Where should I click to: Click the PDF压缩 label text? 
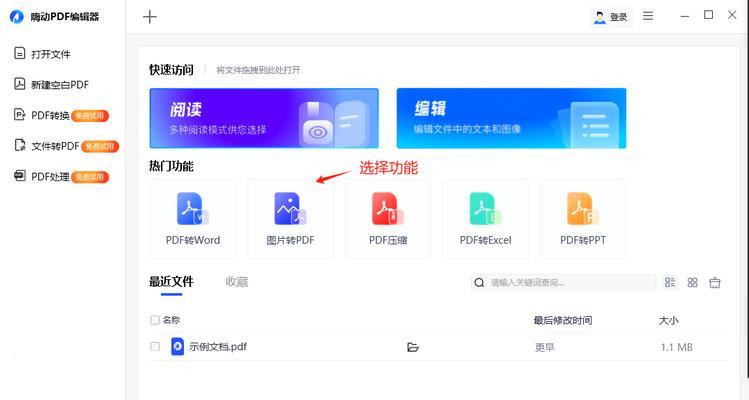click(388, 240)
